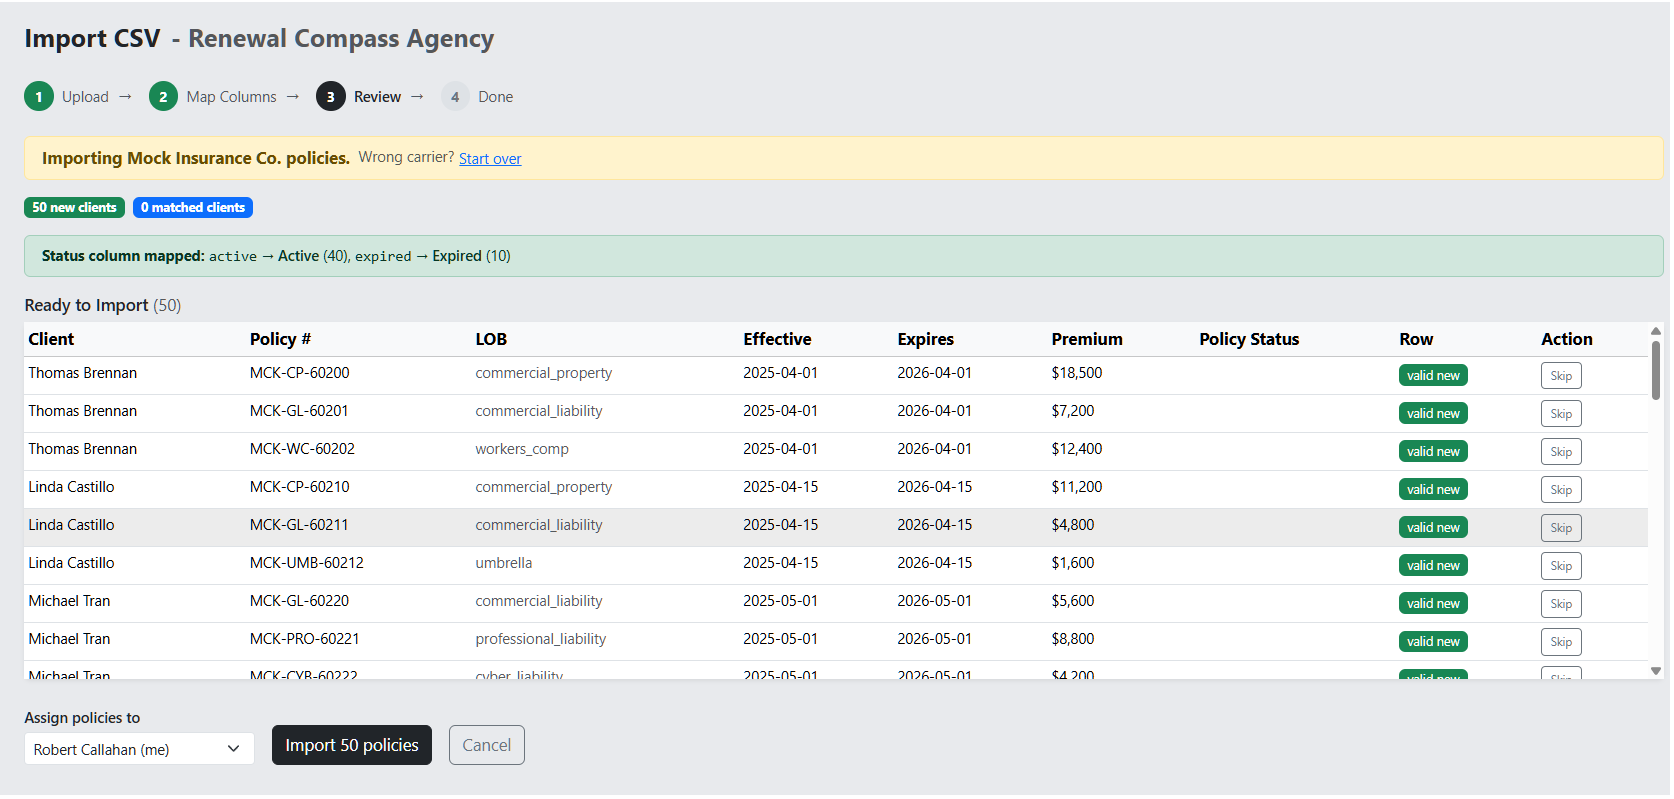Click step 3 Review circle
This screenshot has width=1674, height=799.
331,97
